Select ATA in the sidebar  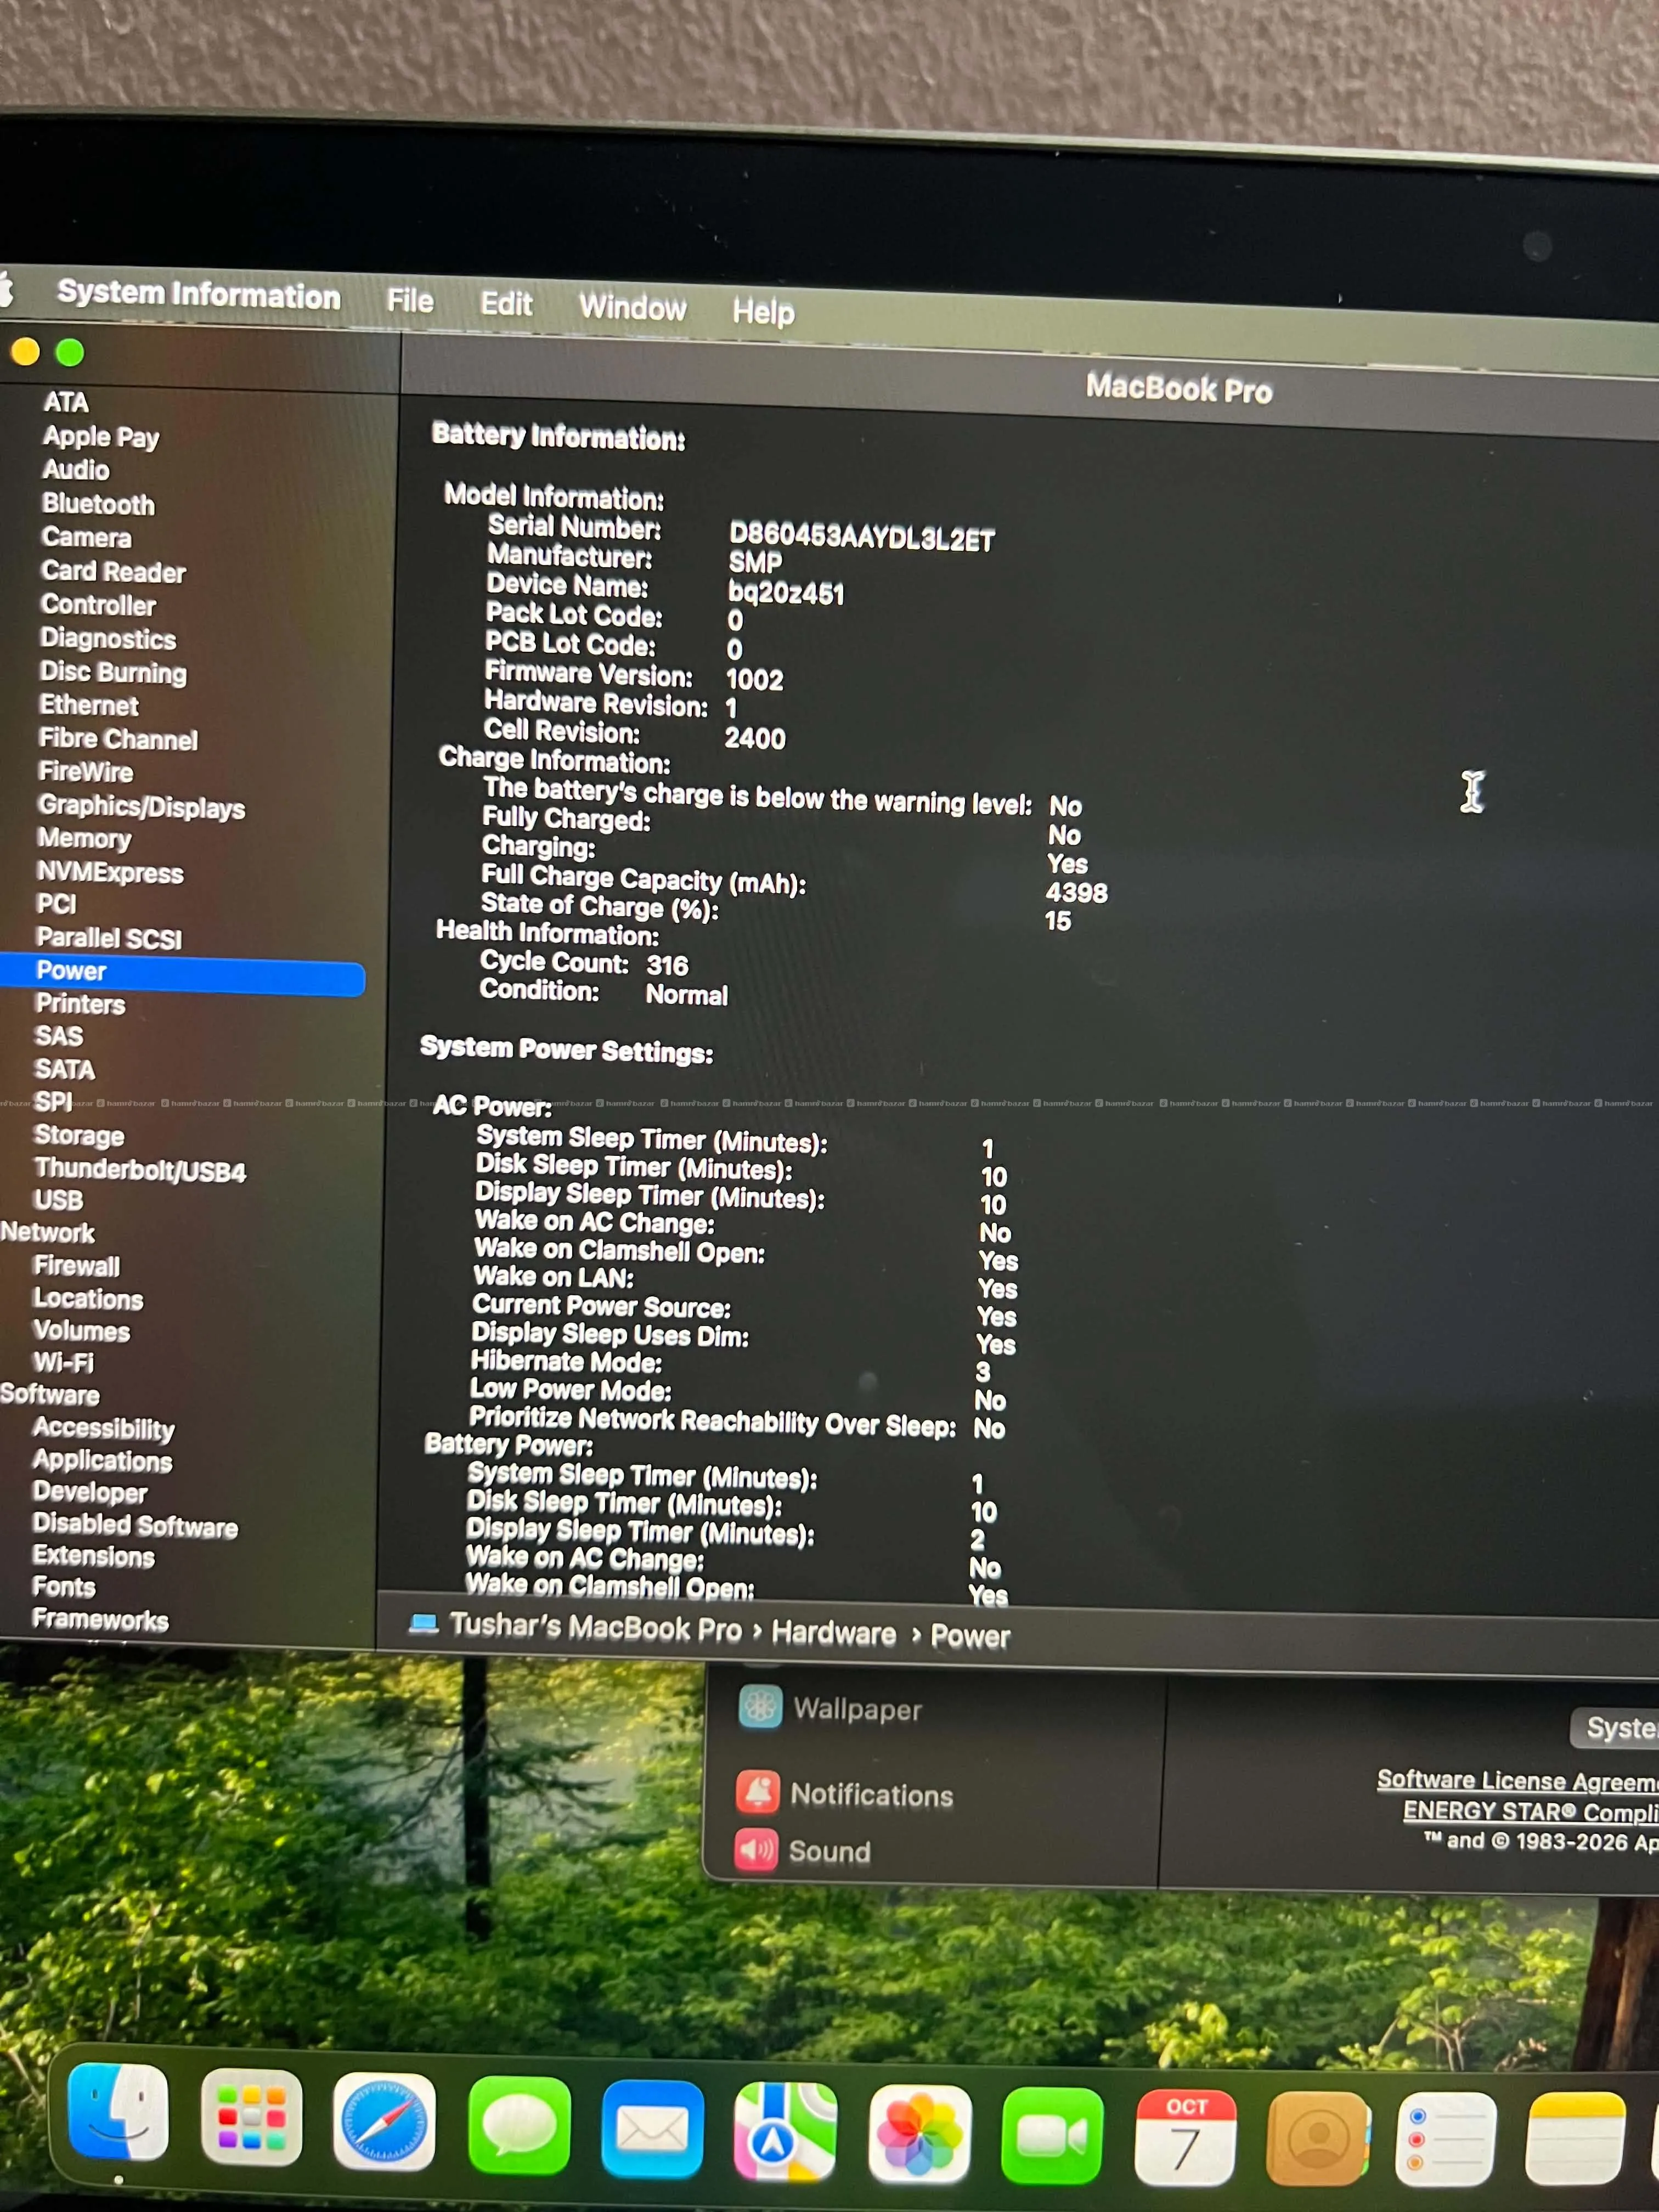click(x=66, y=402)
